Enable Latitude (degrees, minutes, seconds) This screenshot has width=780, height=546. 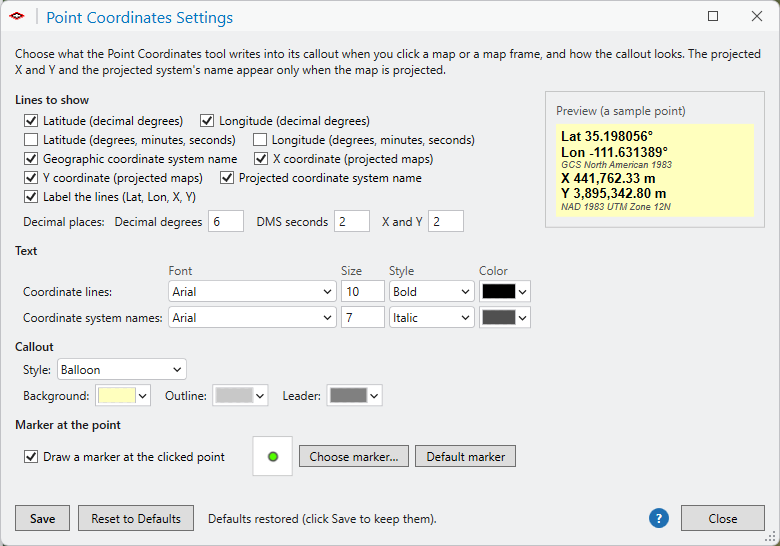point(31,140)
